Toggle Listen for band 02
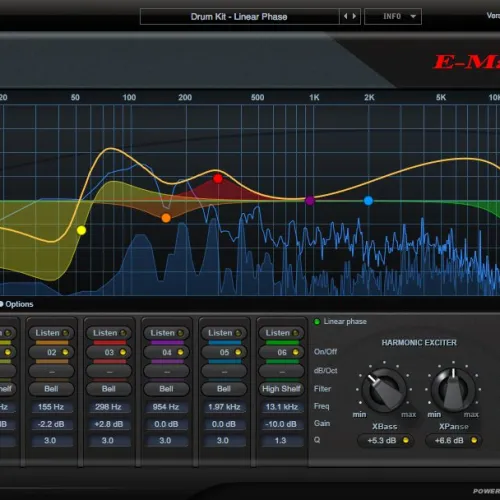The height and width of the screenshot is (500, 500). pos(51,333)
